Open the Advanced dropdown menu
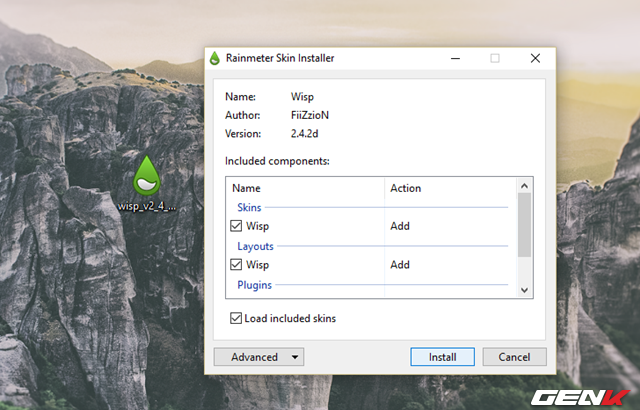This screenshot has height=410, width=640. pyautogui.click(x=258, y=357)
